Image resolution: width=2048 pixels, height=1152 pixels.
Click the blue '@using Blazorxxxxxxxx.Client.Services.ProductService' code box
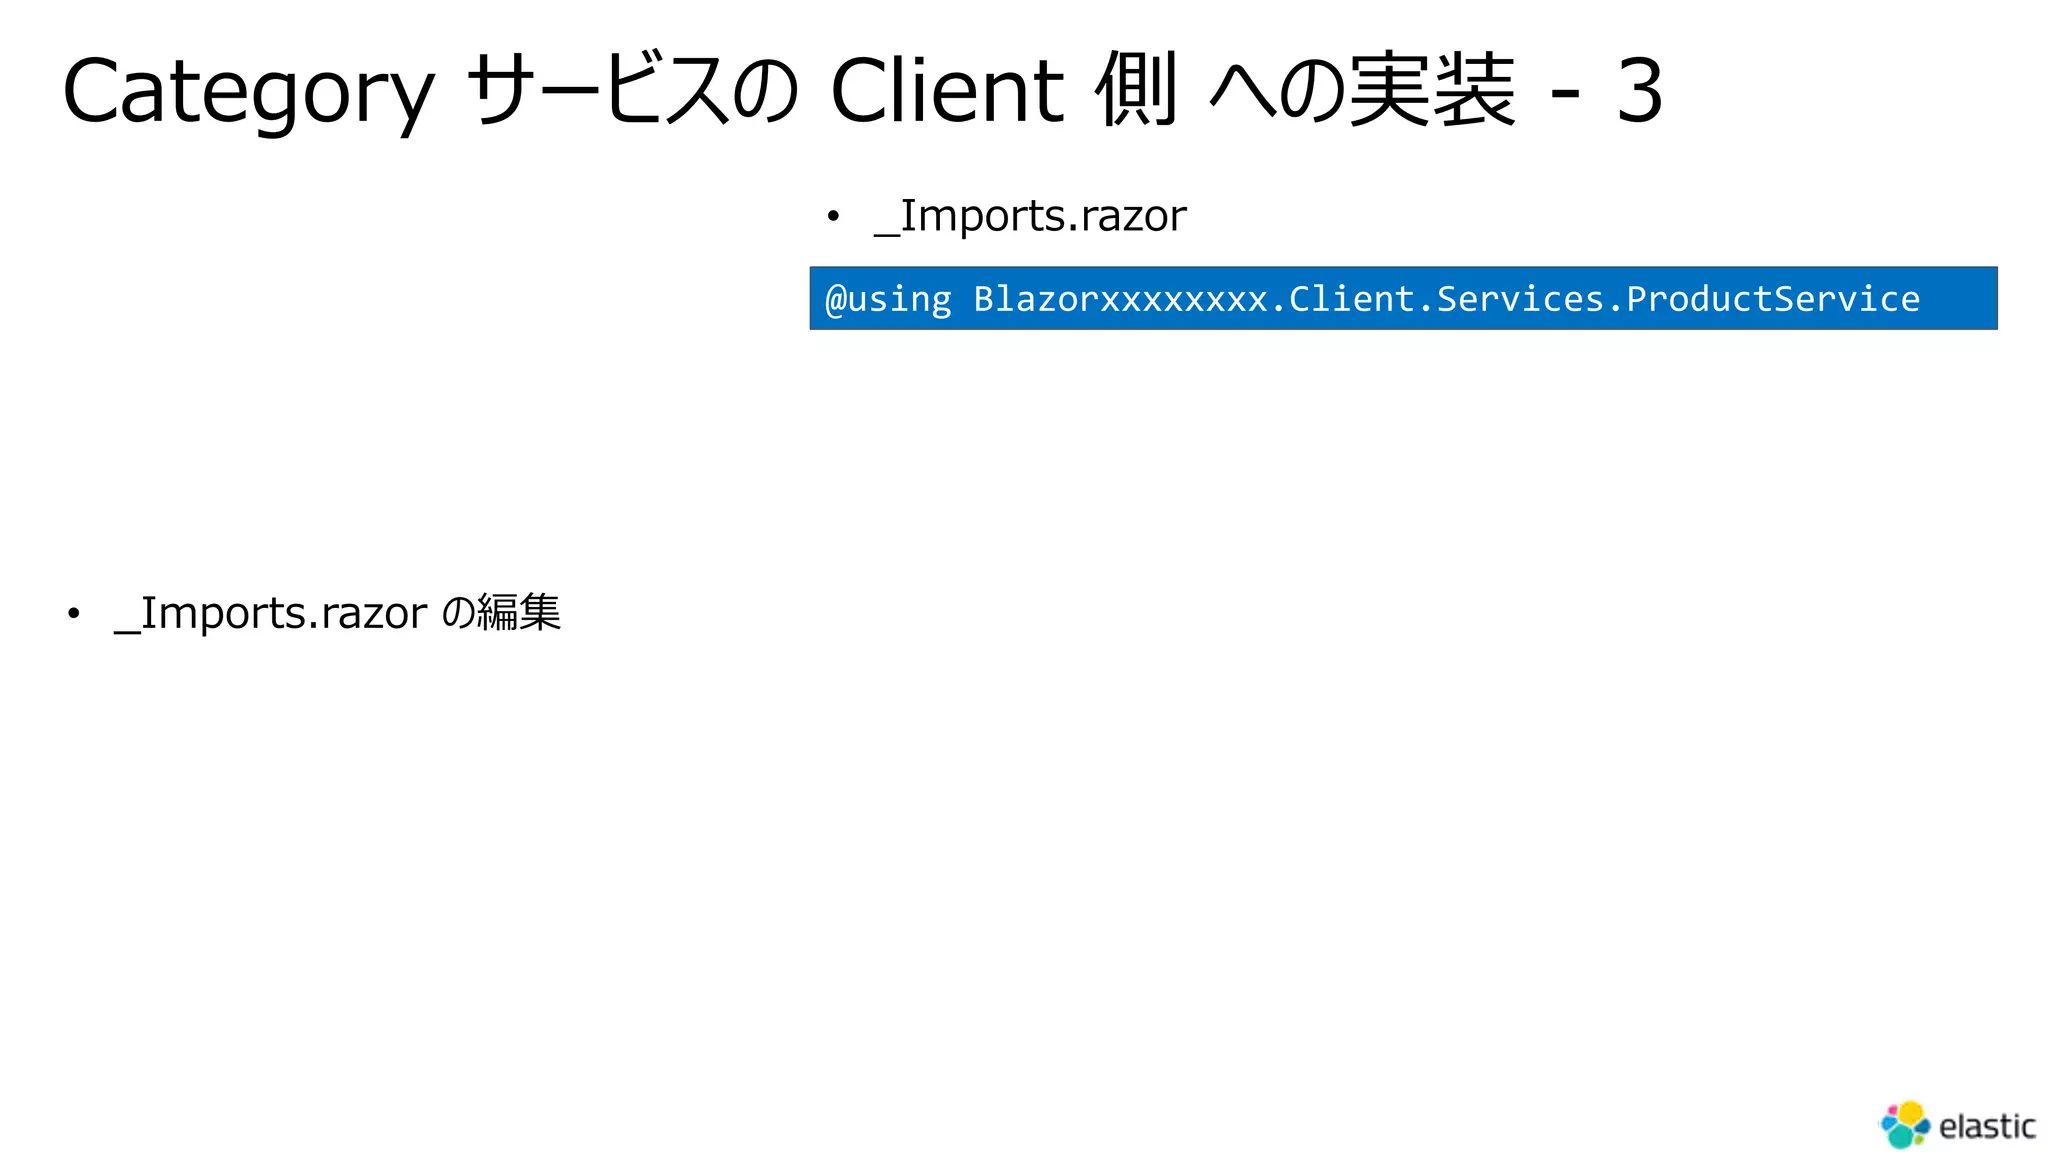[1403, 298]
